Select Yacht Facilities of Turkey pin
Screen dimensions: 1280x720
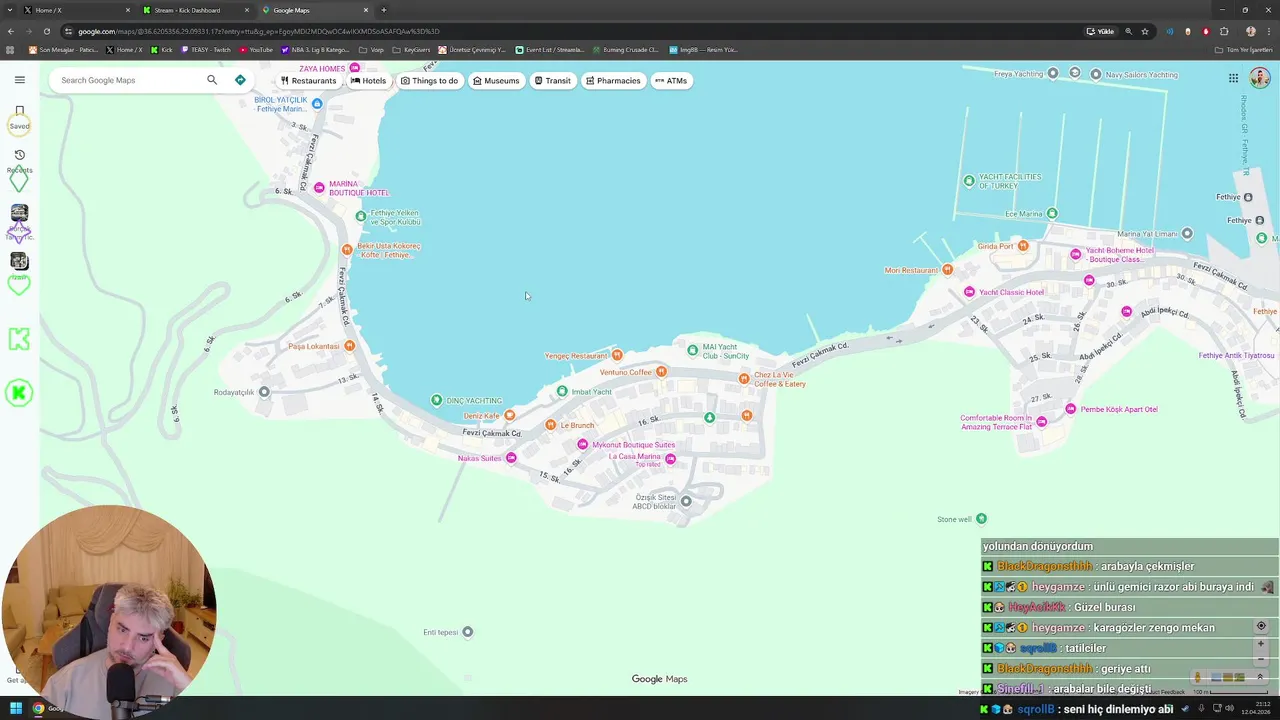tap(968, 181)
